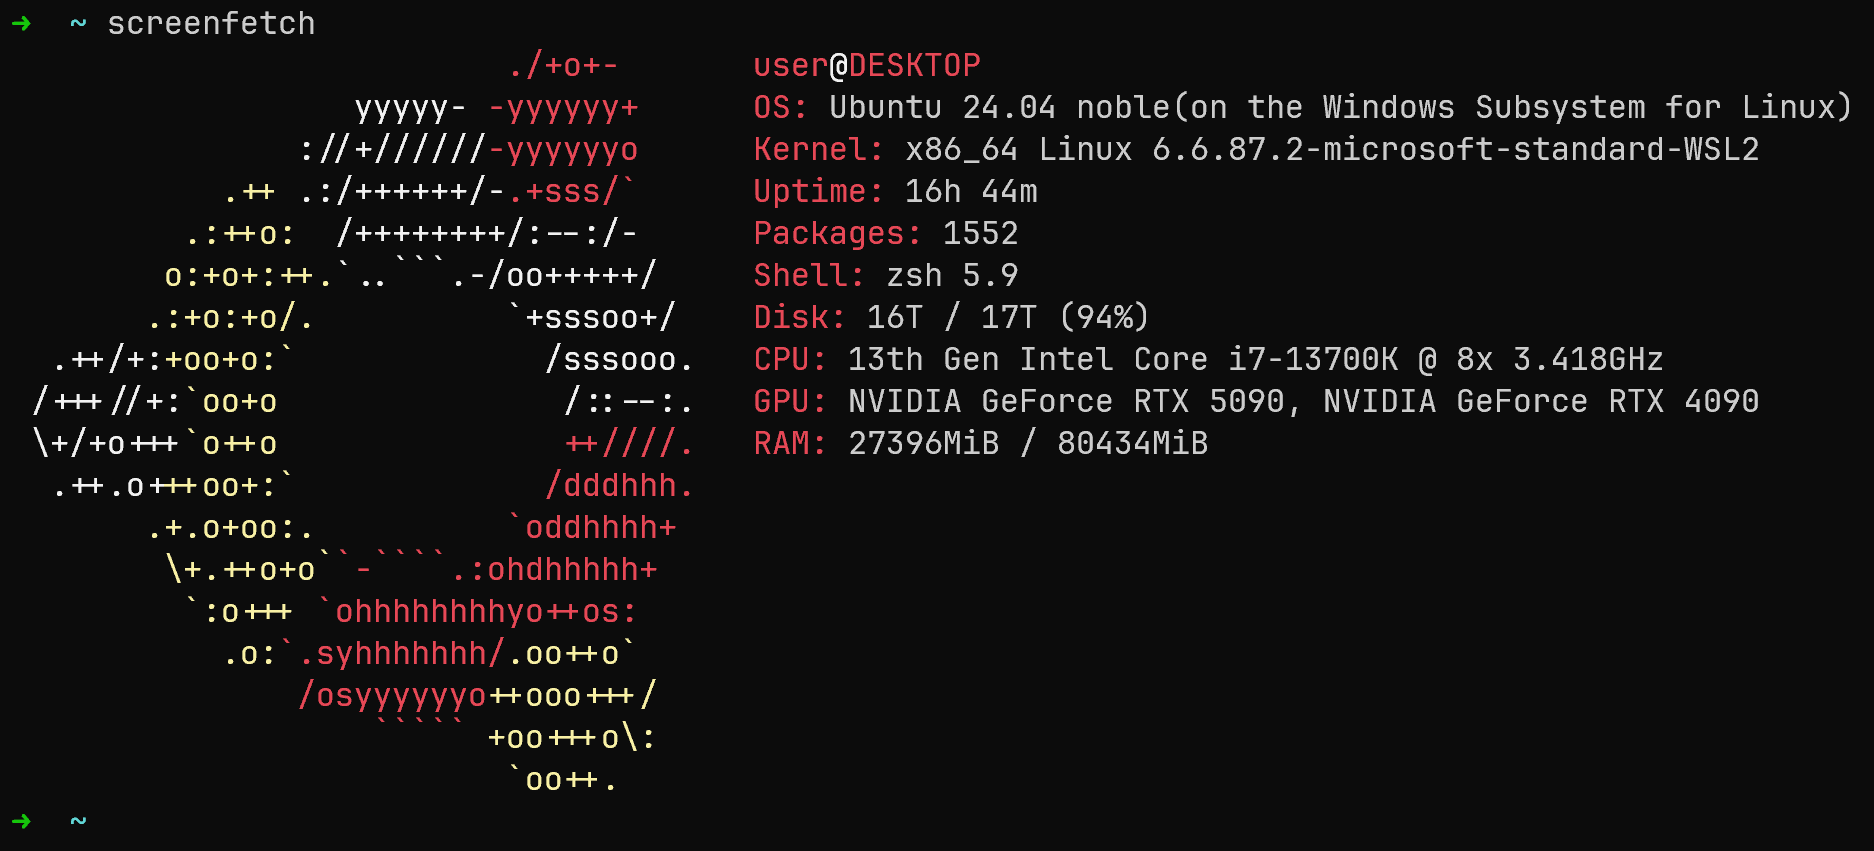Click the user@DESKTOP hostname text
The image size is (1874, 851).
867,65
